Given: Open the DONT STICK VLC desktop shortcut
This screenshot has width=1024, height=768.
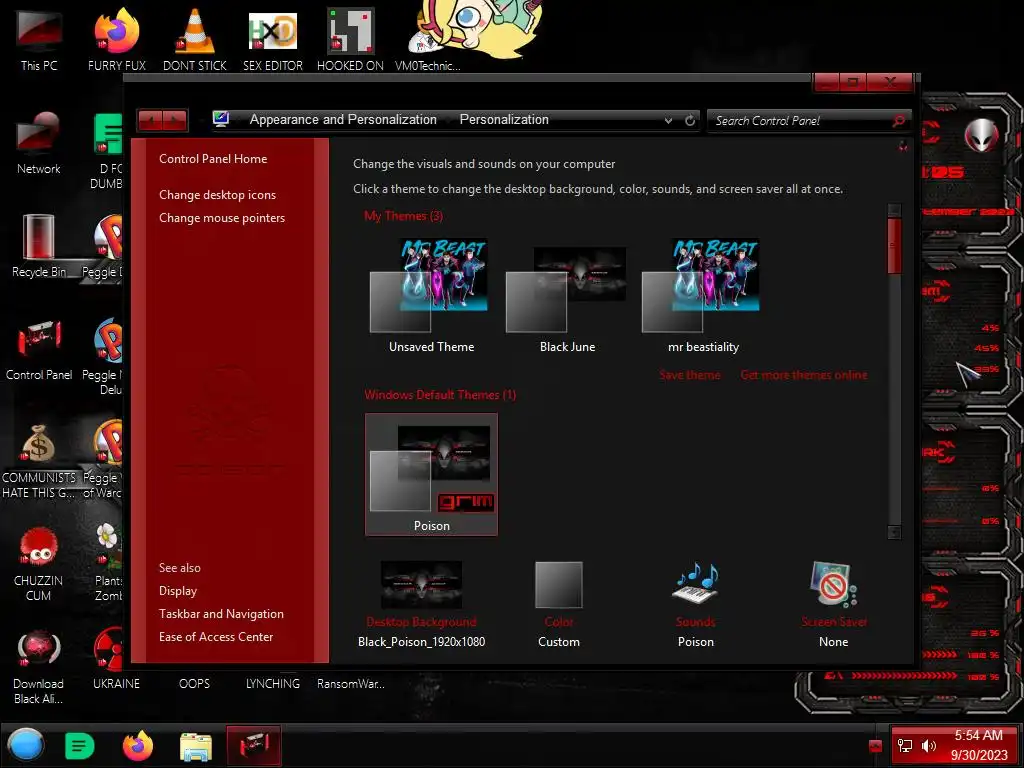Looking at the screenshot, I should pos(195,39).
